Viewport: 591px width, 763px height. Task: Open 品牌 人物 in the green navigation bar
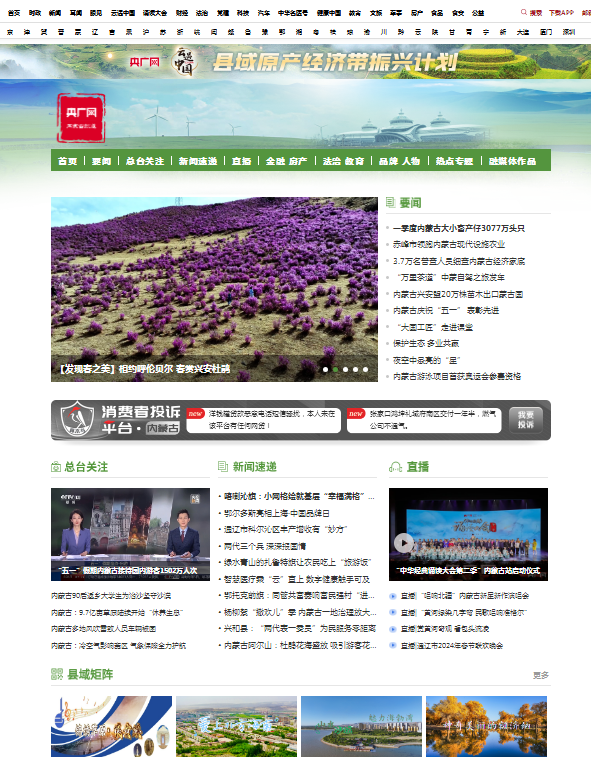click(x=399, y=161)
